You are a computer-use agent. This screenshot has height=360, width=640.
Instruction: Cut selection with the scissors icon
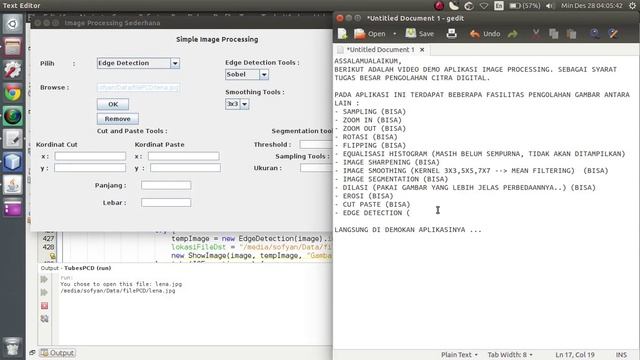pyautogui.click(x=536, y=34)
